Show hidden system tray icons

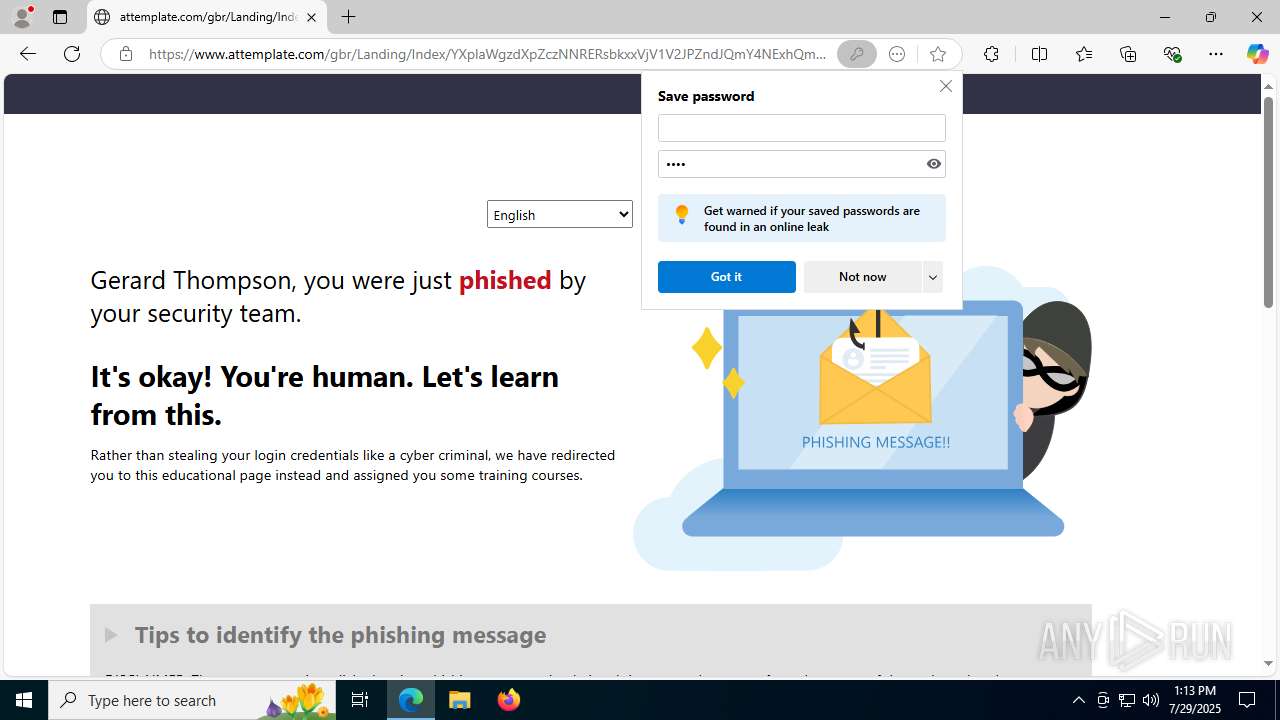click(x=1078, y=700)
